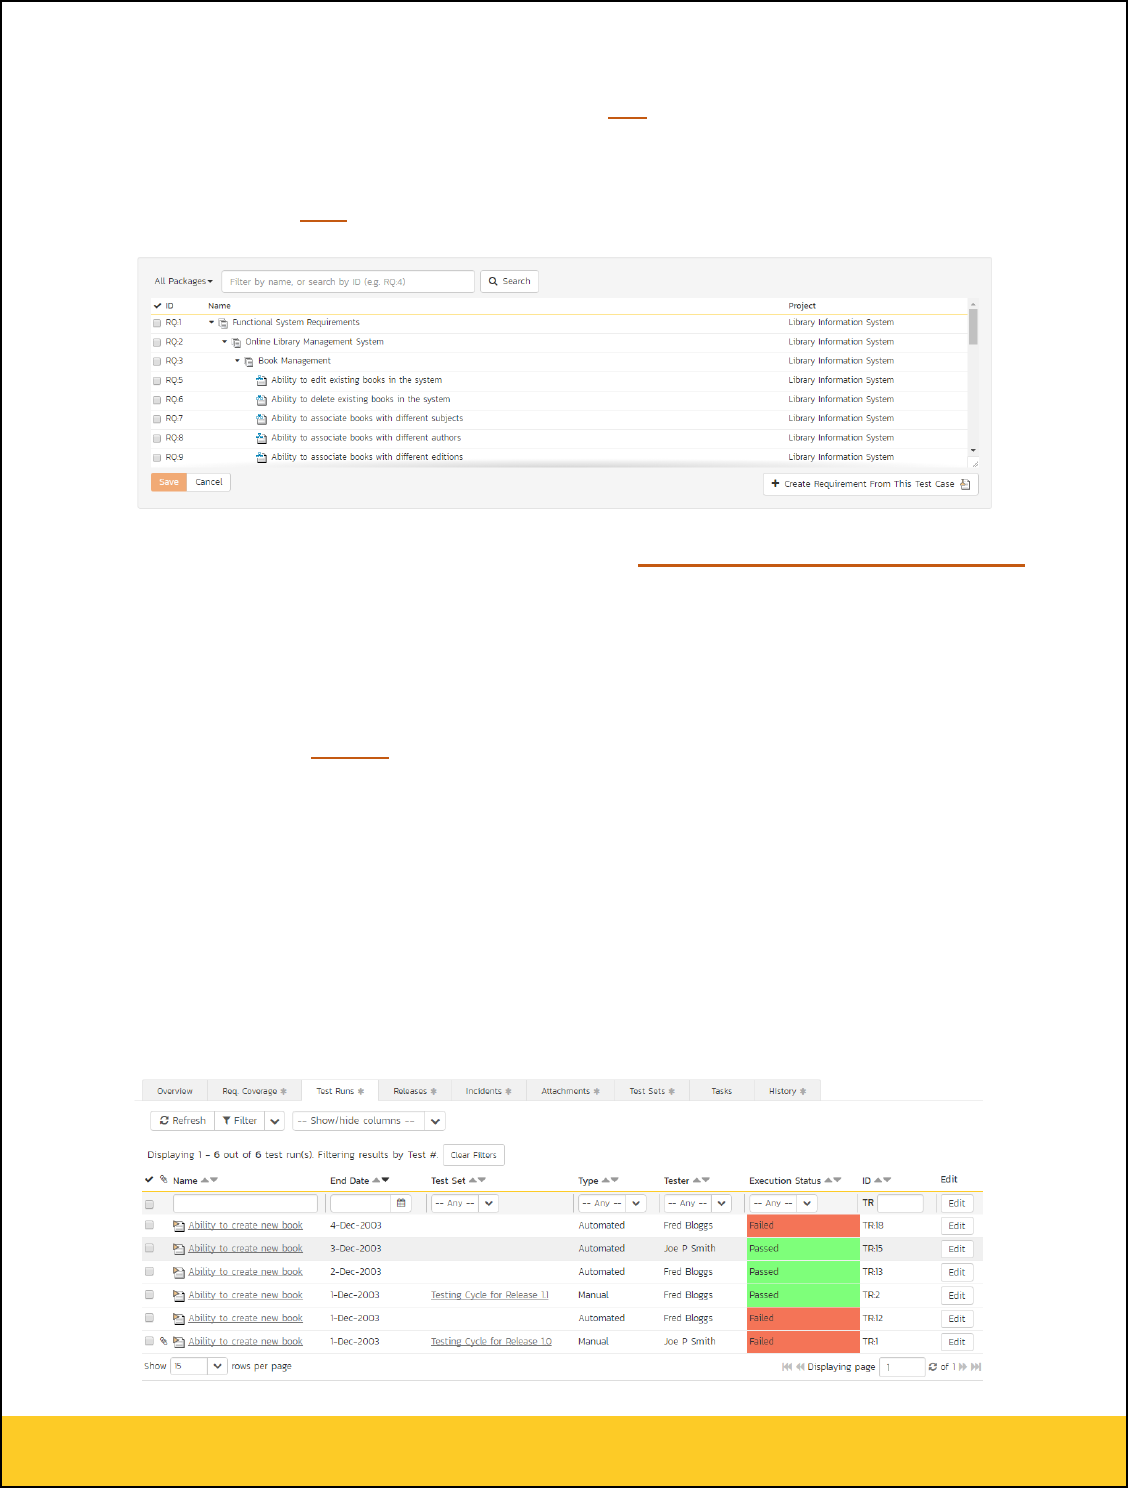The width and height of the screenshot is (1128, 1488).
Task: Switch to the Incidents tab
Action: point(488,1091)
